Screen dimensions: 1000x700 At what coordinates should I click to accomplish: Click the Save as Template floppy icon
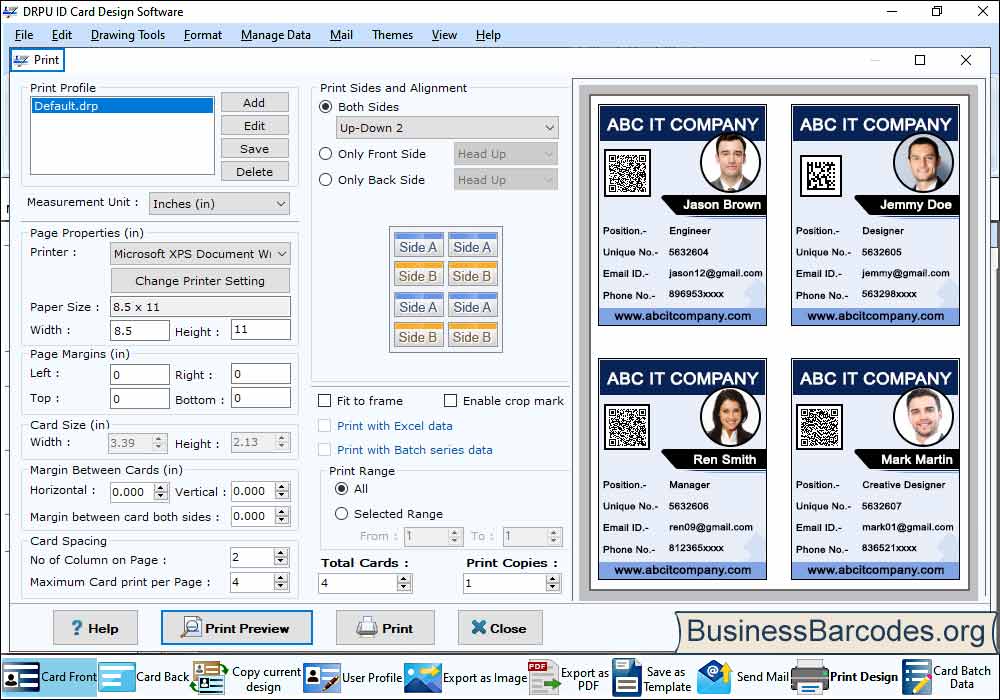point(627,678)
